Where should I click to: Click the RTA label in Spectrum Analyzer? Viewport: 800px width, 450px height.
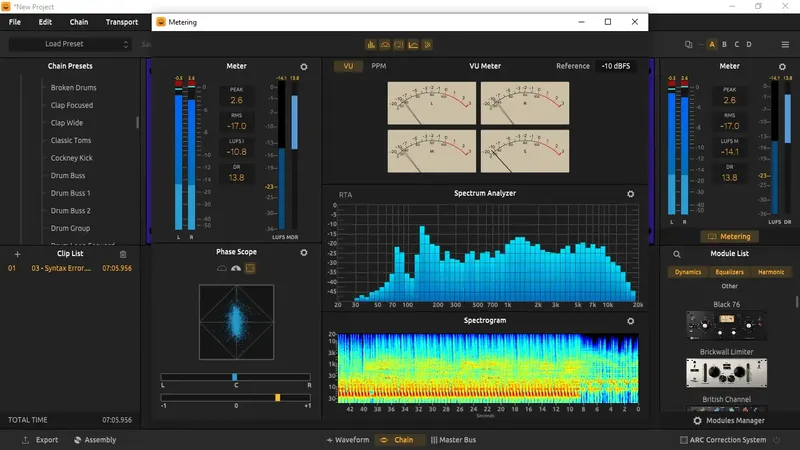(x=345, y=195)
